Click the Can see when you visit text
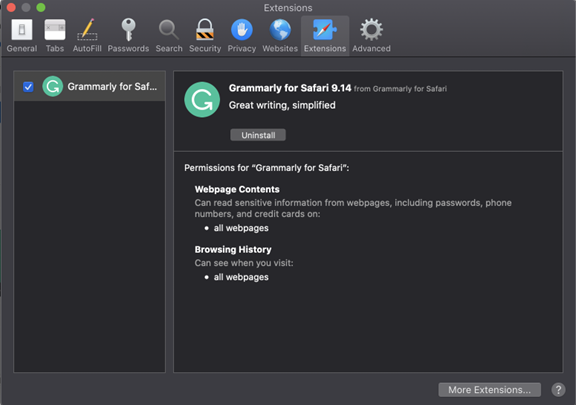This screenshot has height=405, width=576. (x=244, y=263)
